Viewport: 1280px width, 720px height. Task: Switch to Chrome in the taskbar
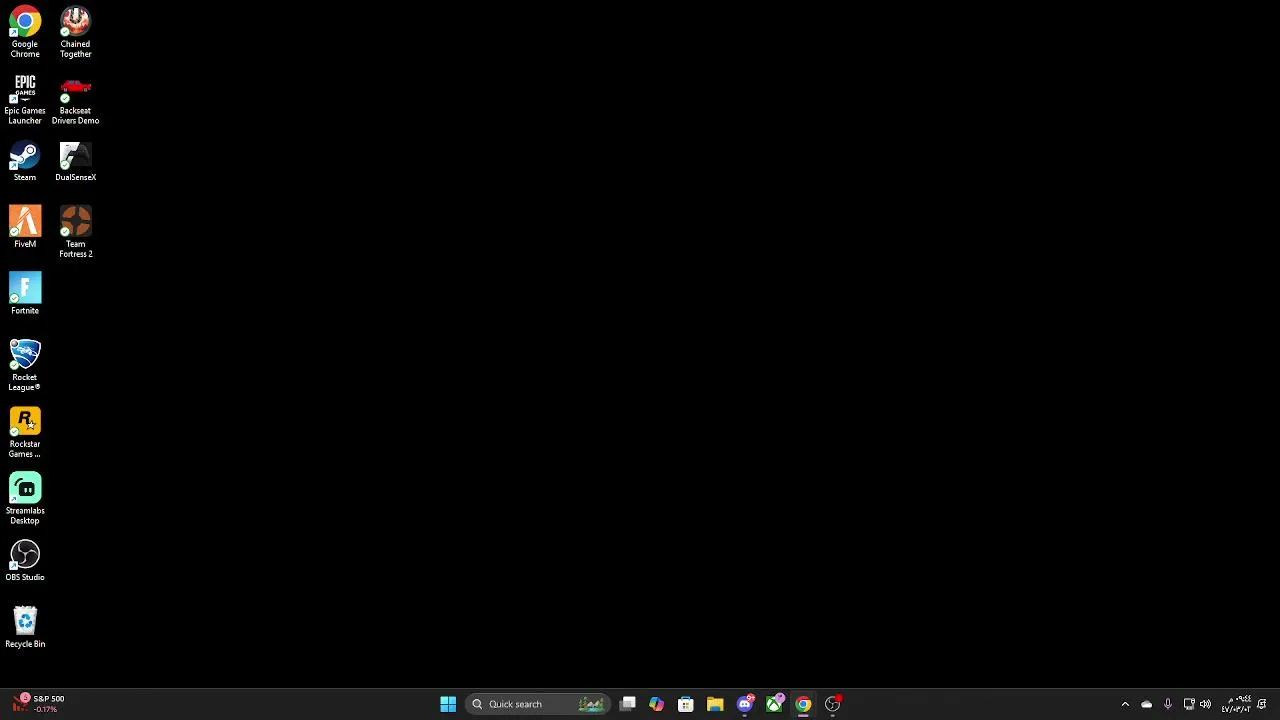803,704
